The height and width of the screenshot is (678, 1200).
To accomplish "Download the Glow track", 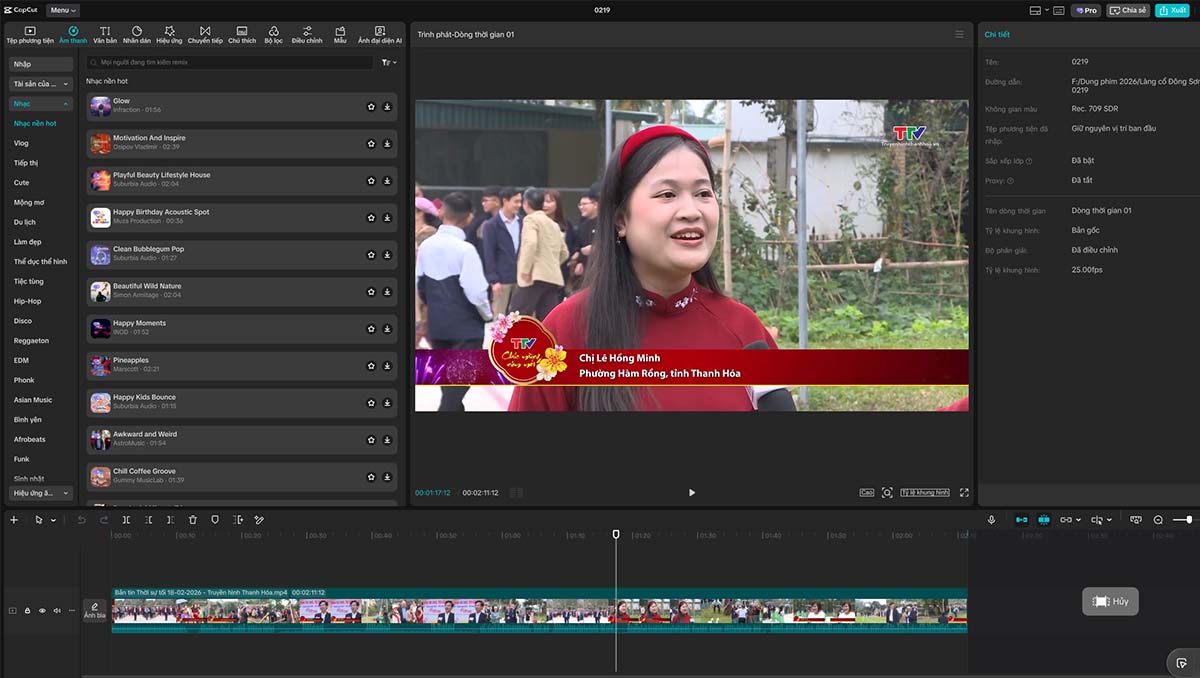I will (x=387, y=106).
